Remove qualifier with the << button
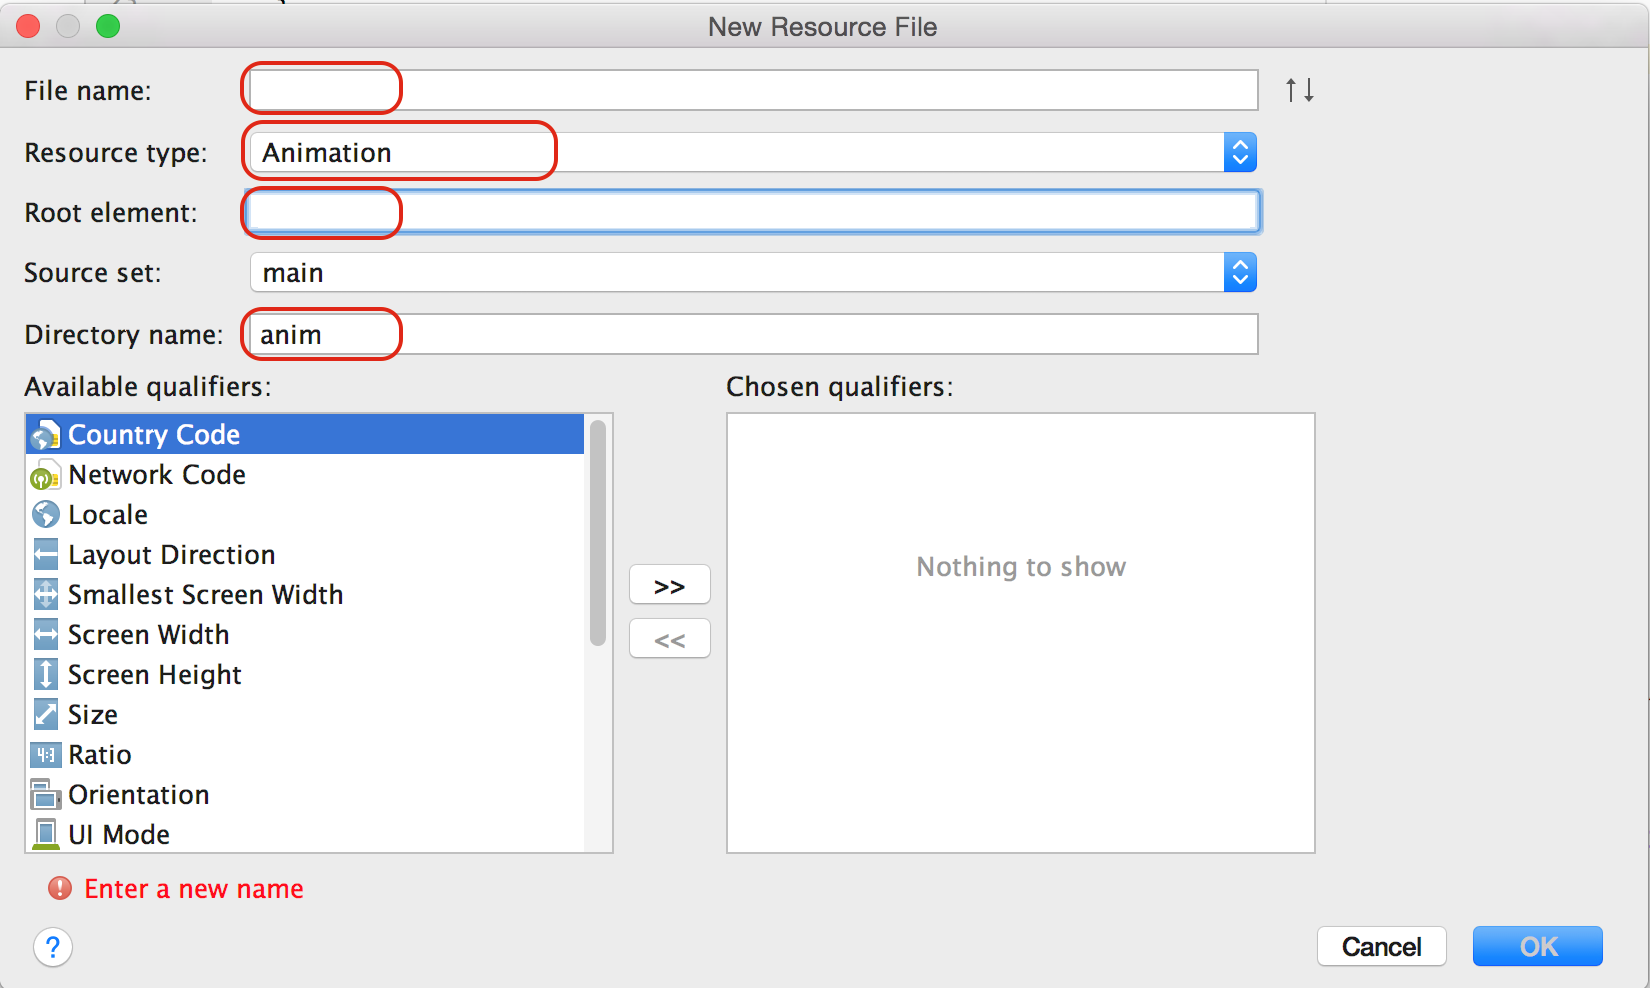Viewport: 1650px width, 988px height. [x=670, y=639]
